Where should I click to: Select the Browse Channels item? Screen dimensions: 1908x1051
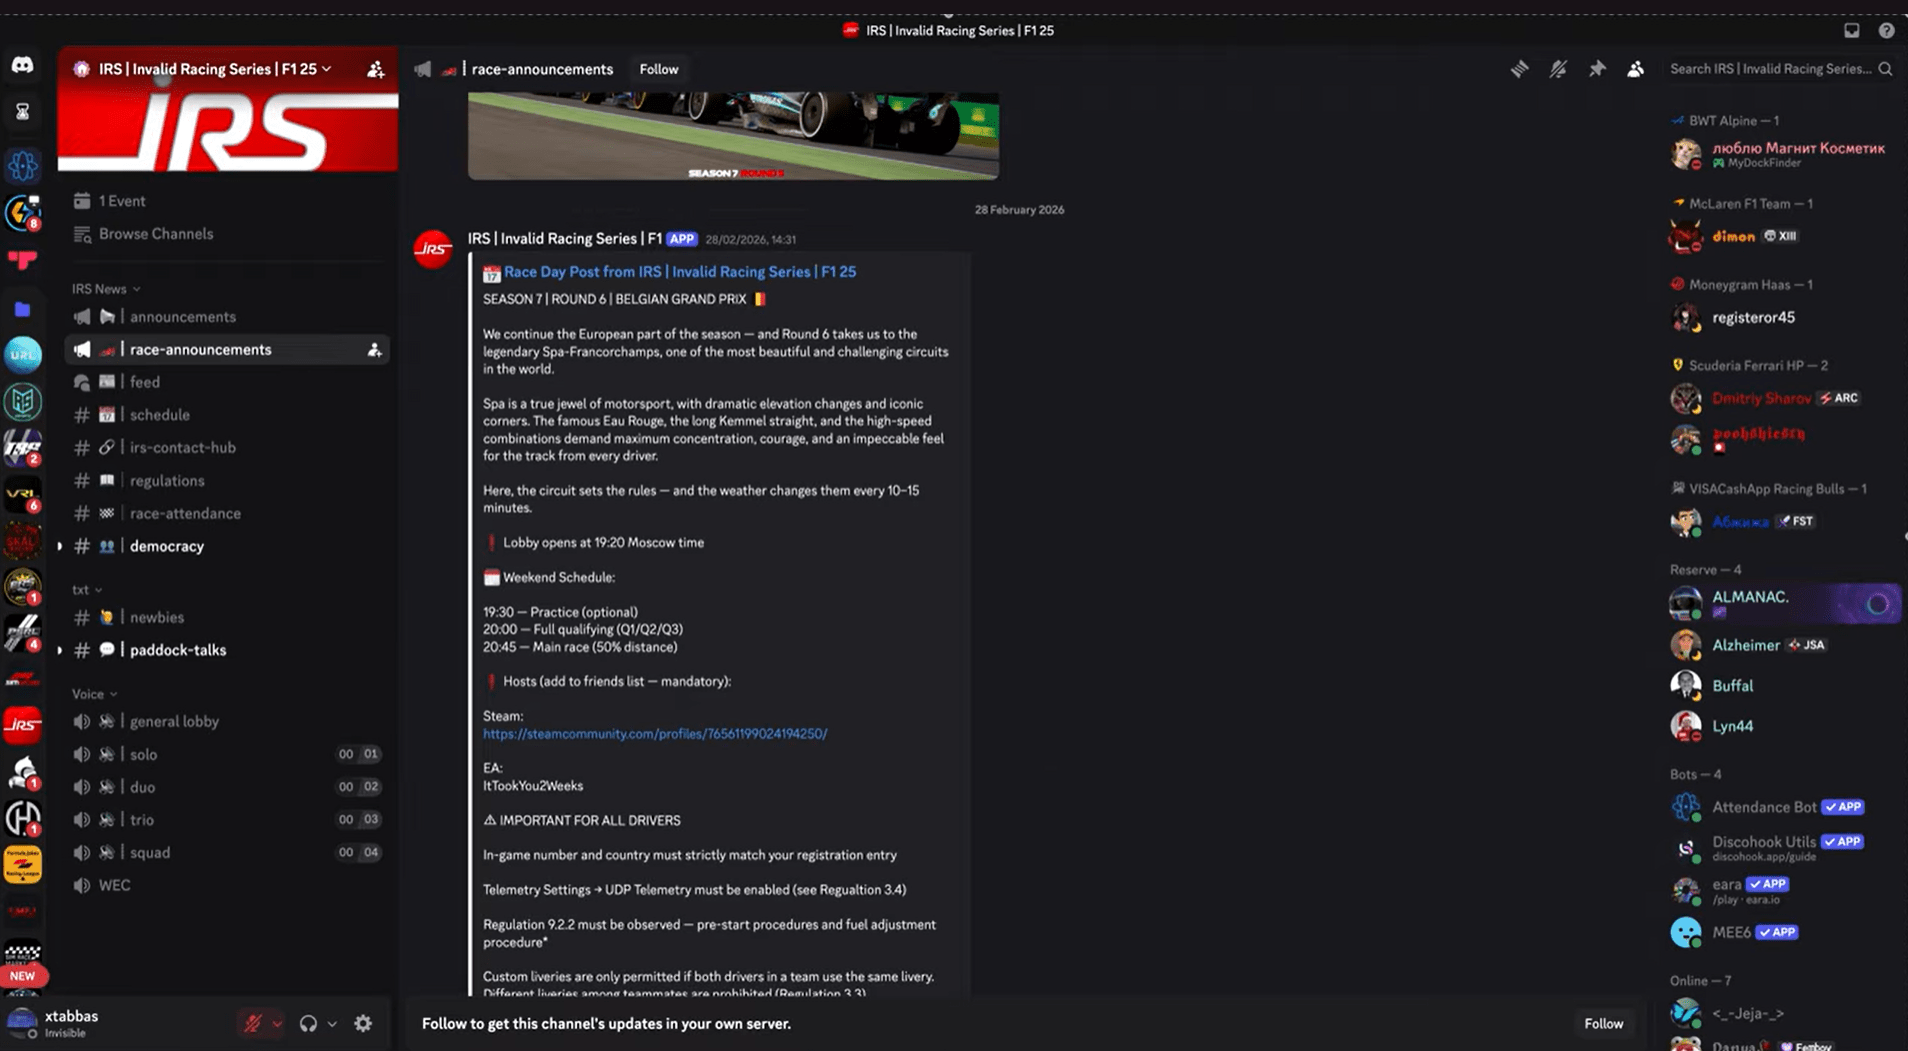point(155,234)
